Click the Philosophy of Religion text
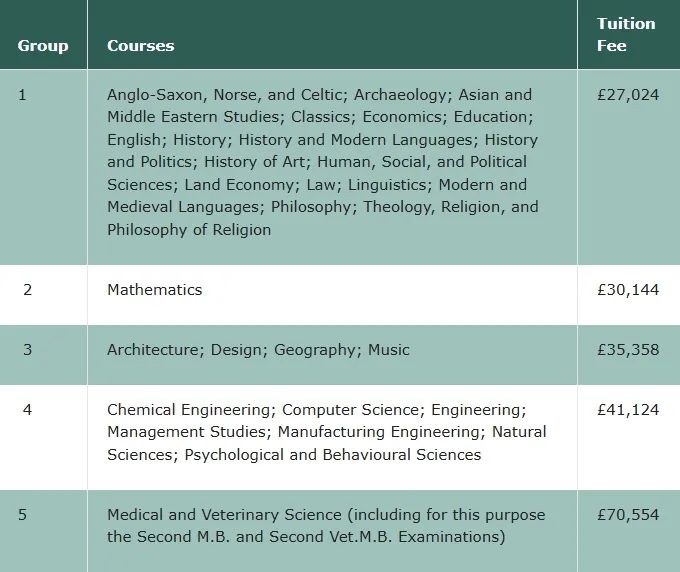This screenshot has width=680, height=572. point(189,230)
